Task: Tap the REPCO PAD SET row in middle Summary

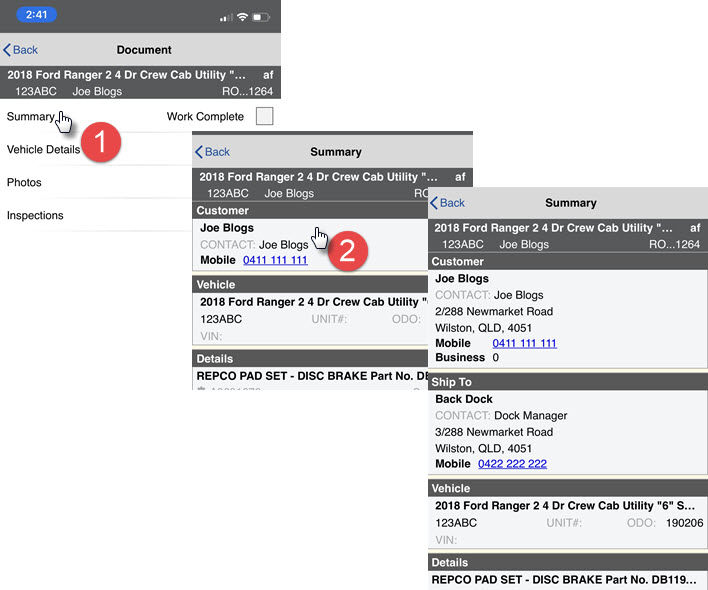Action: click(310, 376)
